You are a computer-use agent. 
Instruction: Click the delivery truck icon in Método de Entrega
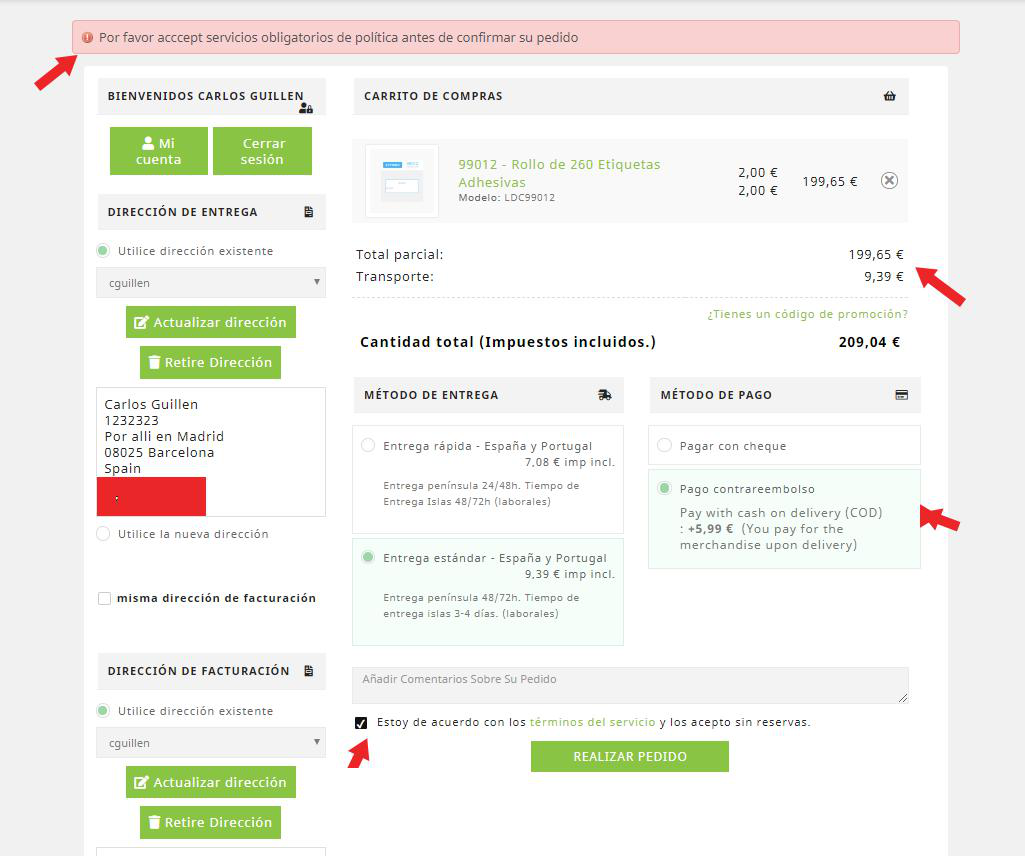[x=605, y=395]
